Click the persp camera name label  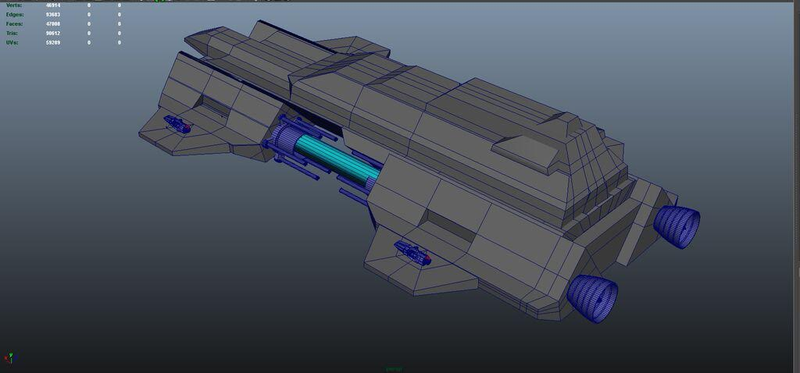point(393,368)
